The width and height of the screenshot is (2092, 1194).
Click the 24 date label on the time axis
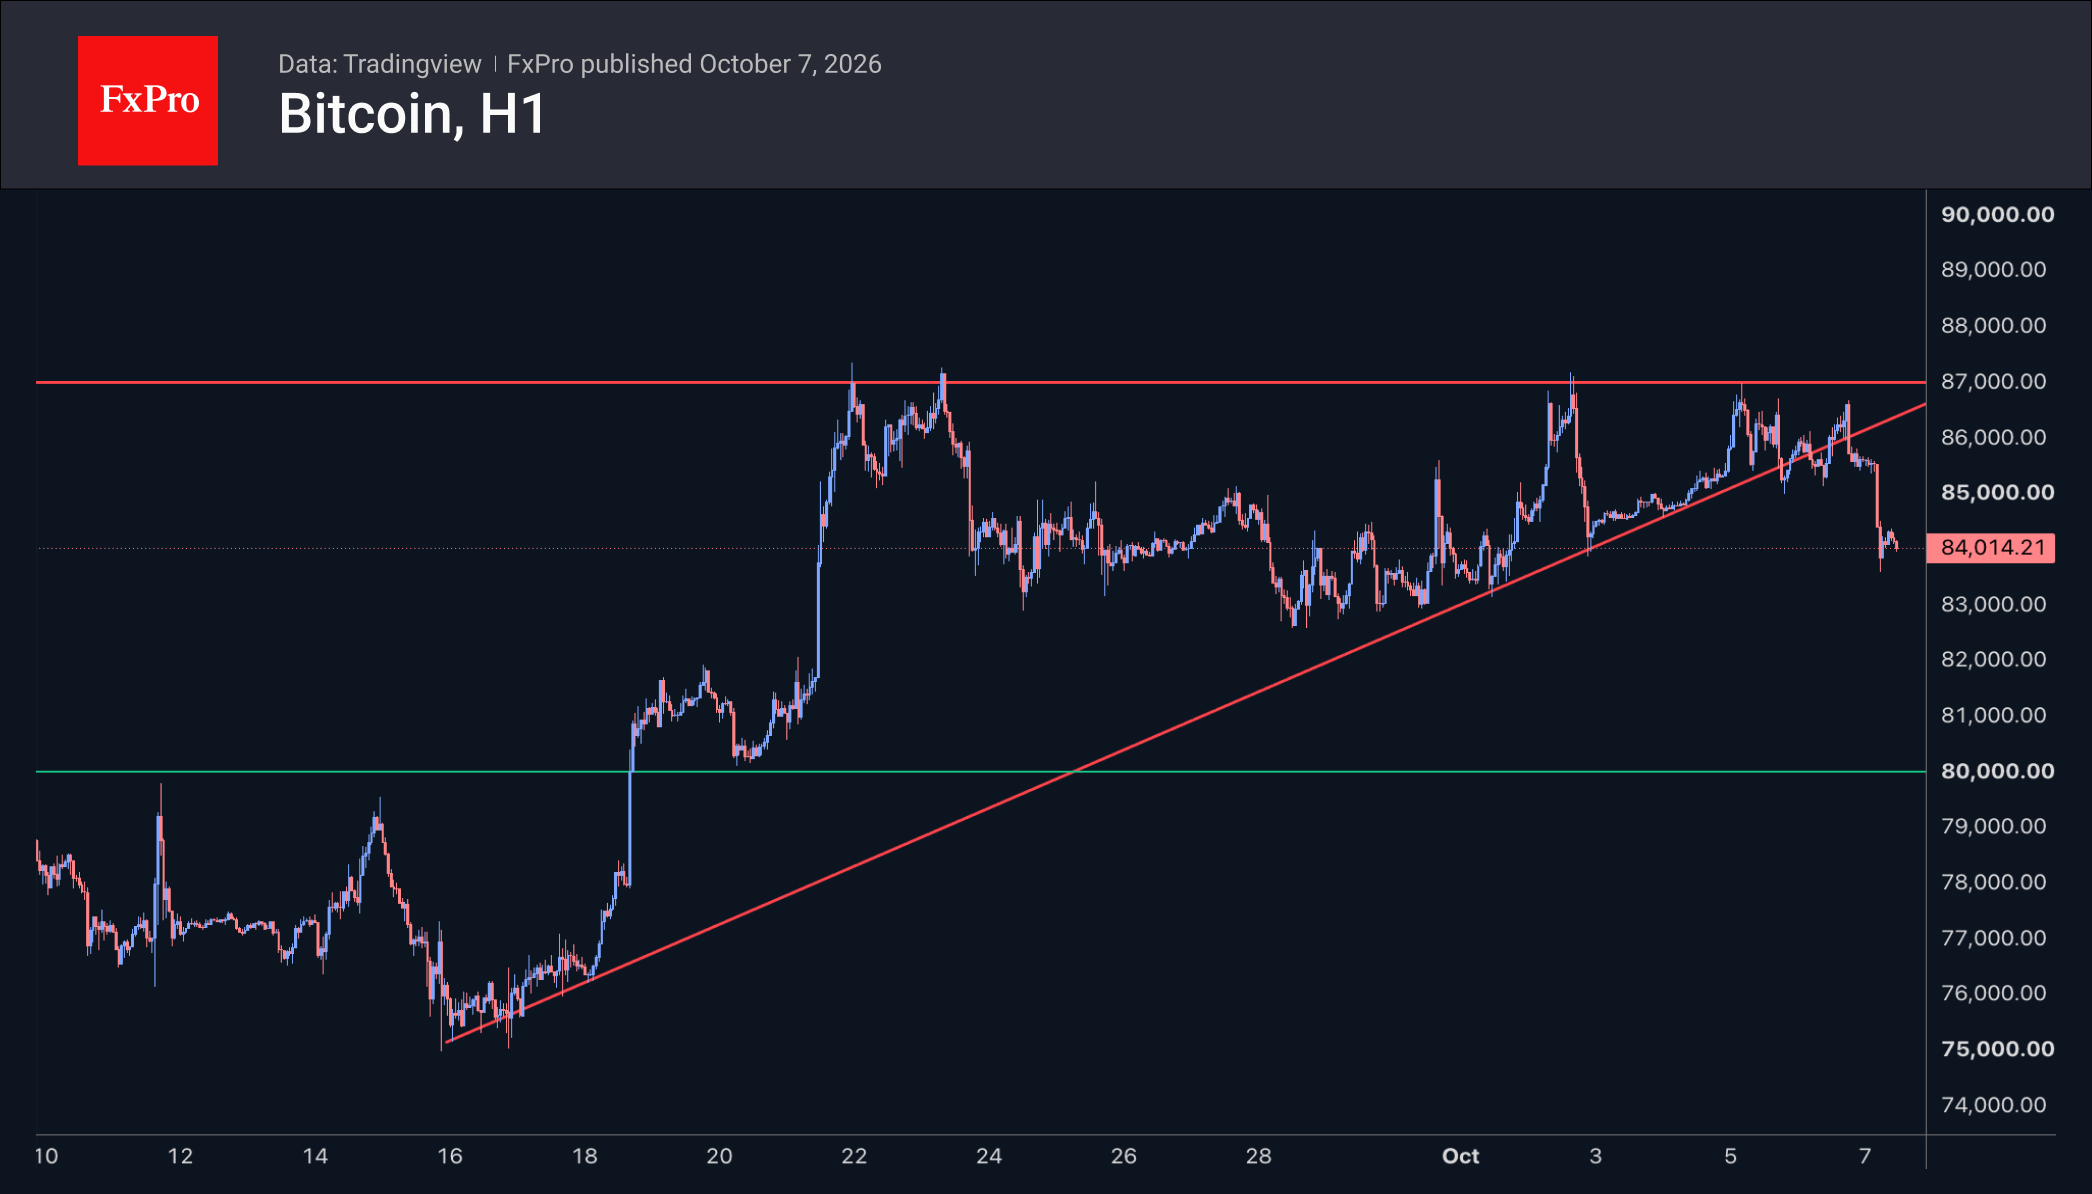(989, 1156)
